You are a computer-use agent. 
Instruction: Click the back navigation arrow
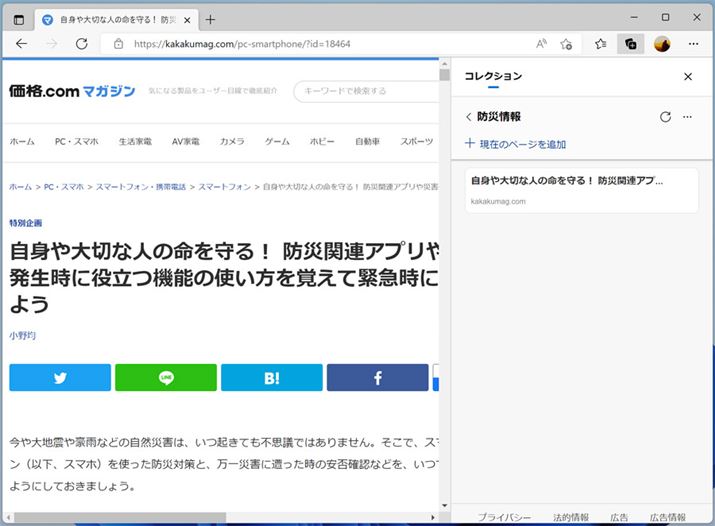pos(22,44)
